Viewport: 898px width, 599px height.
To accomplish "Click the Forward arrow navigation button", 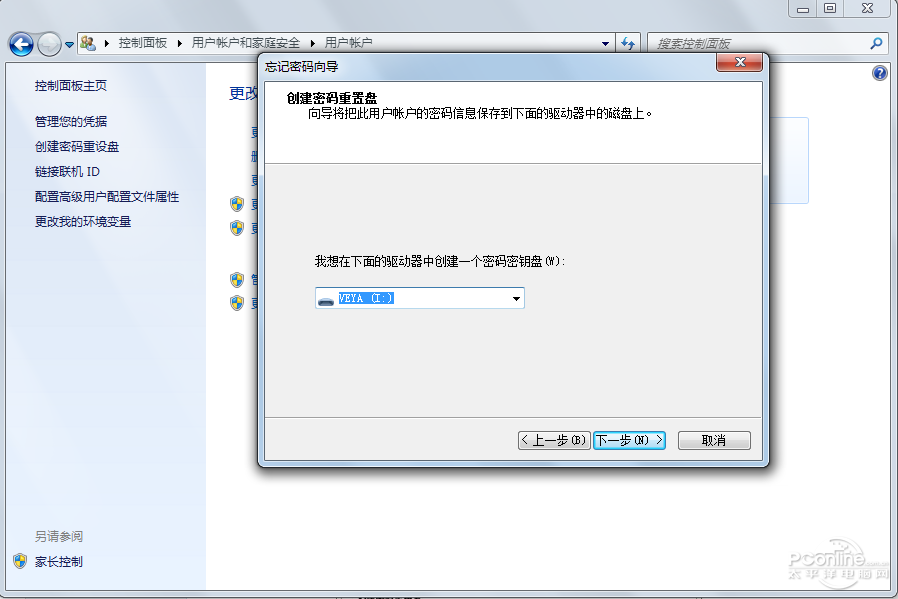I will click(x=49, y=44).
